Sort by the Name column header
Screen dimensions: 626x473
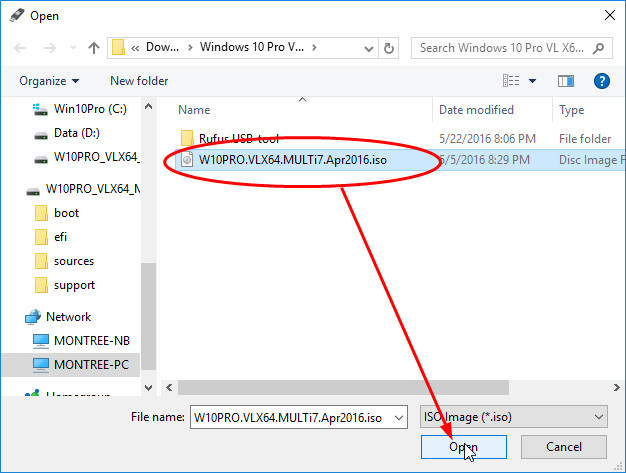pos(194,110)
